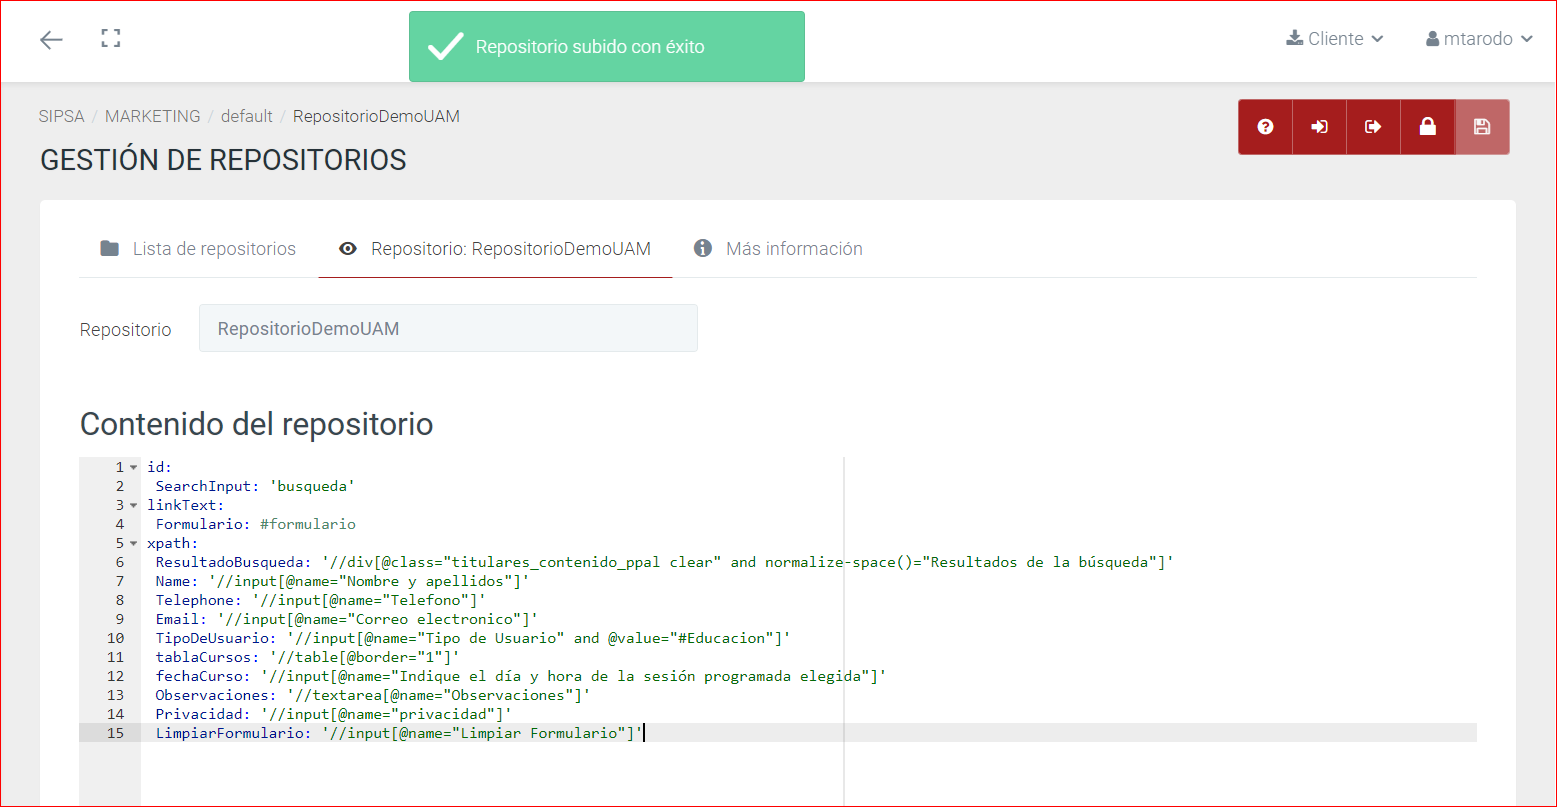Click the back arrow icon
This screenshot has height=807, width=1557.
pos(51,40)
